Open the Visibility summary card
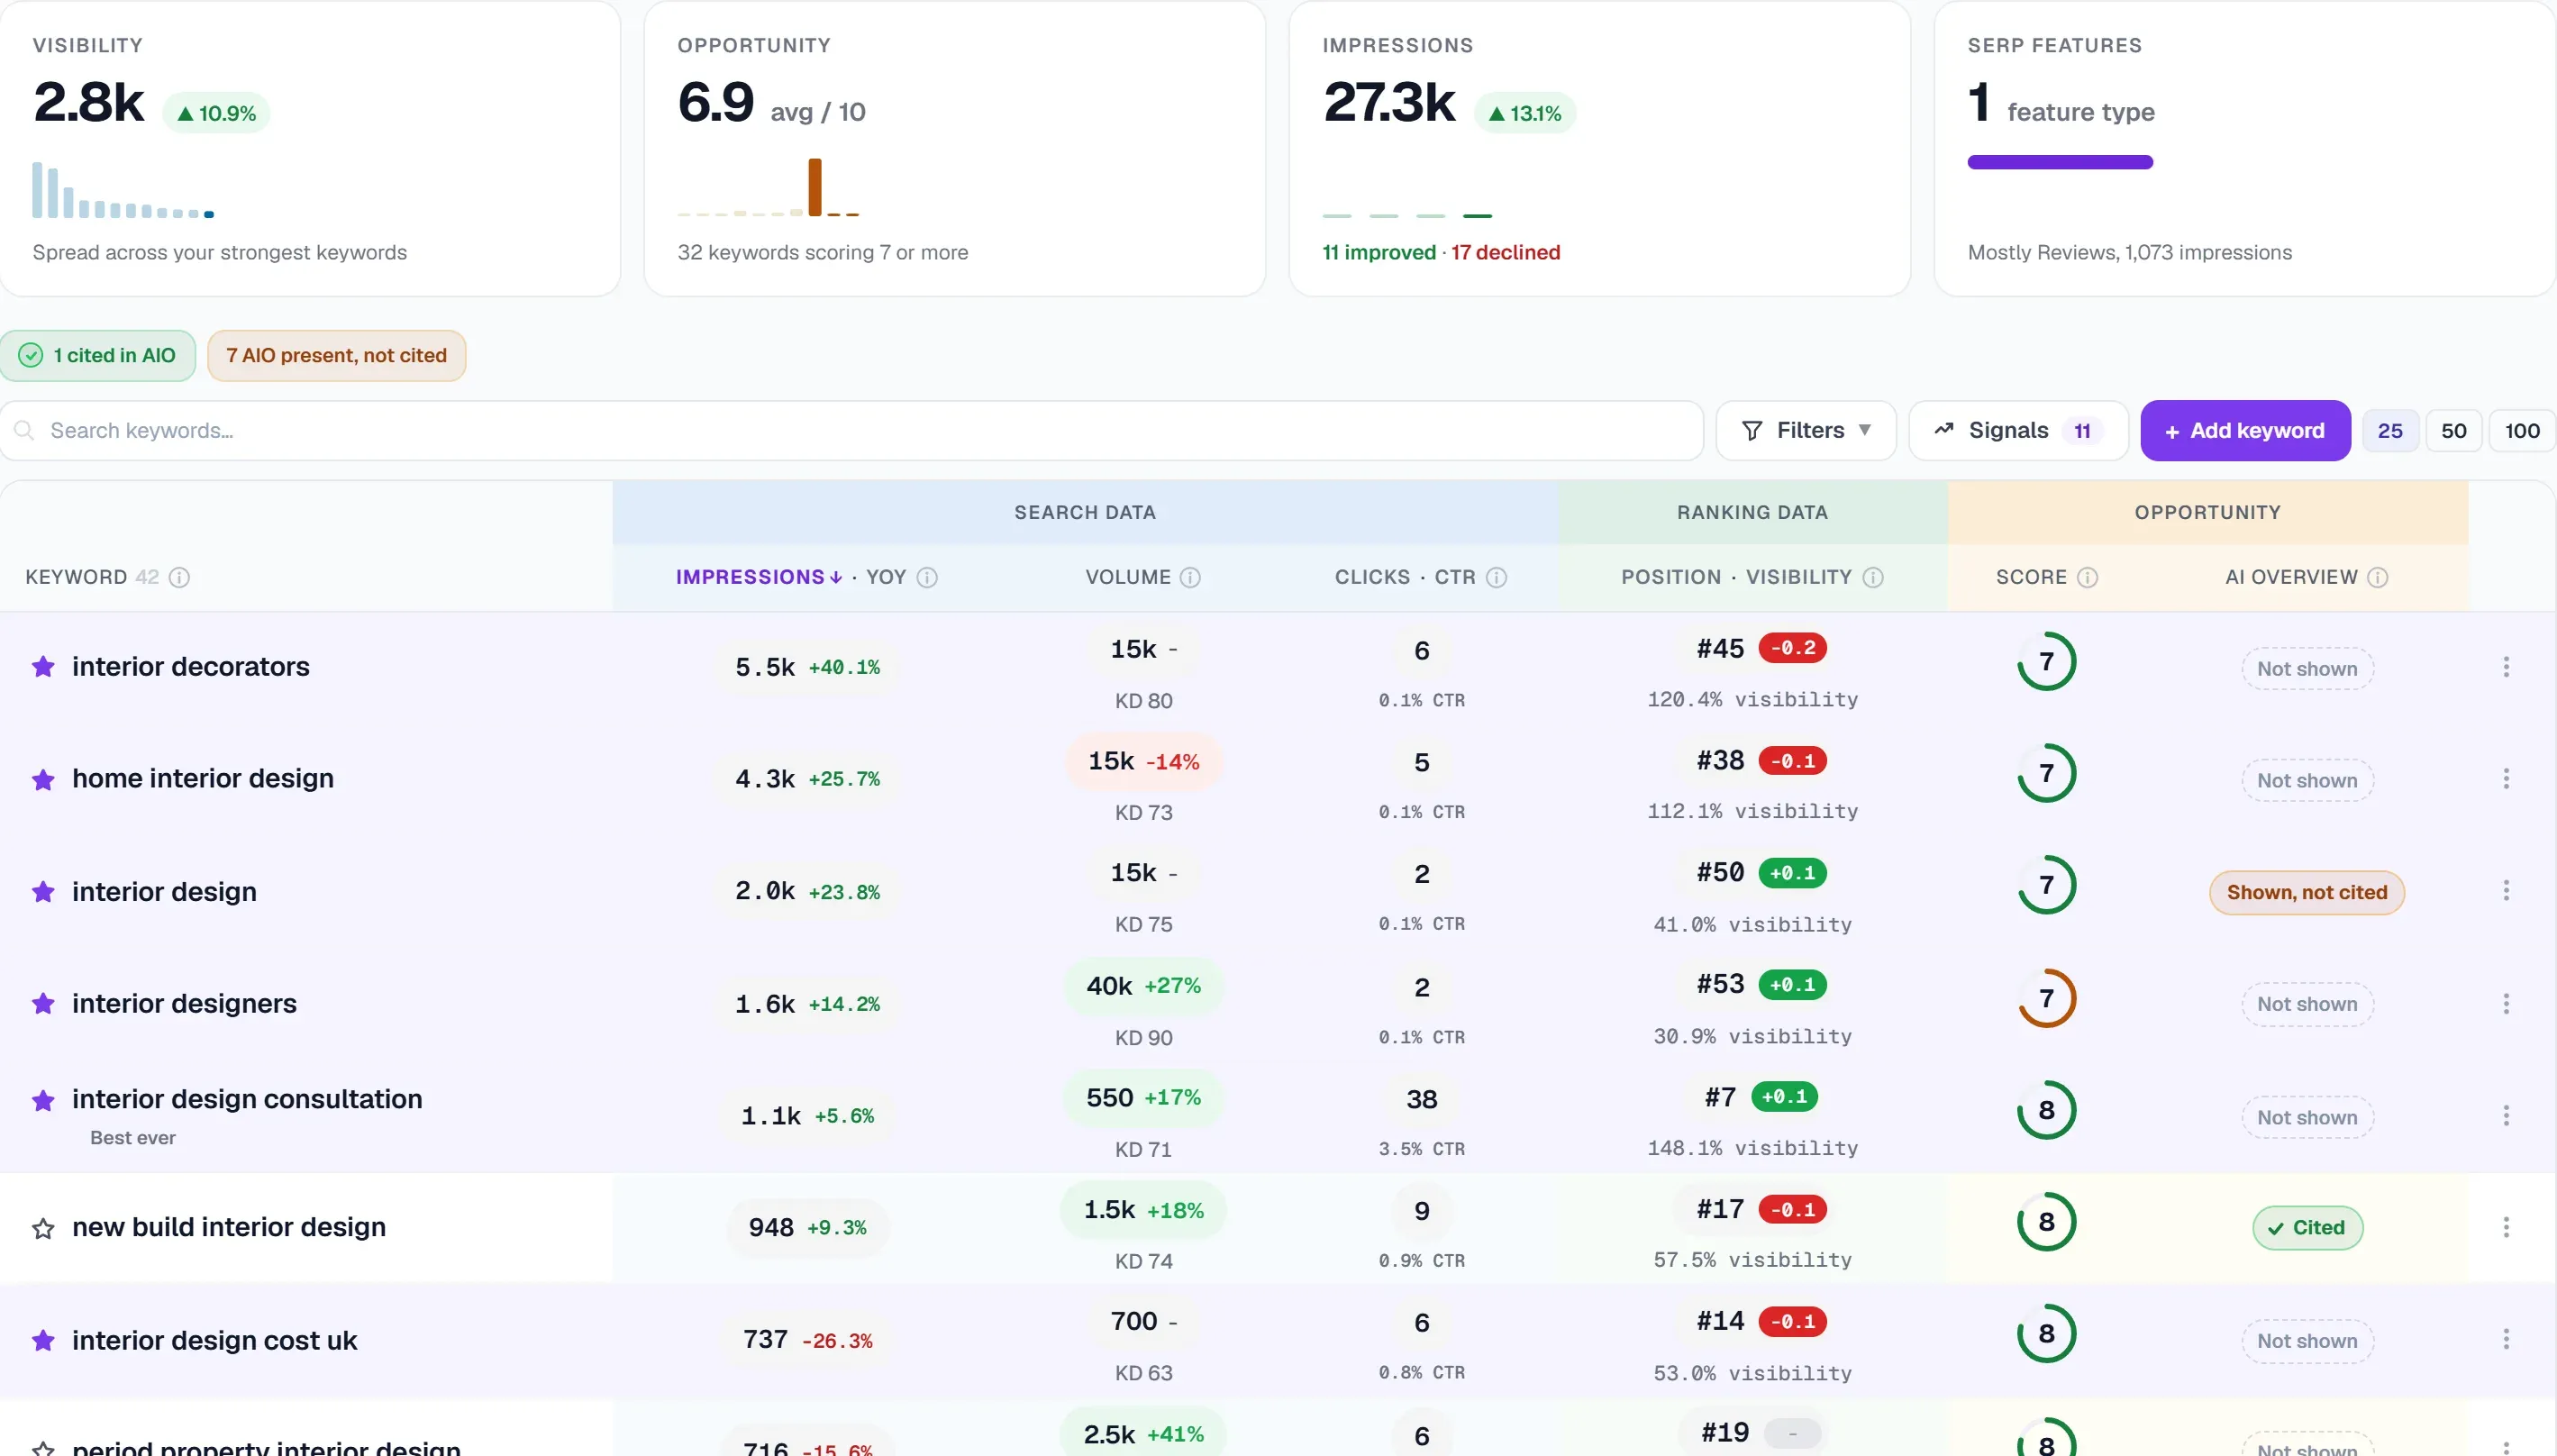Image resolution: width=2557 pixels, height=1456 pixels. click(310, 148)
